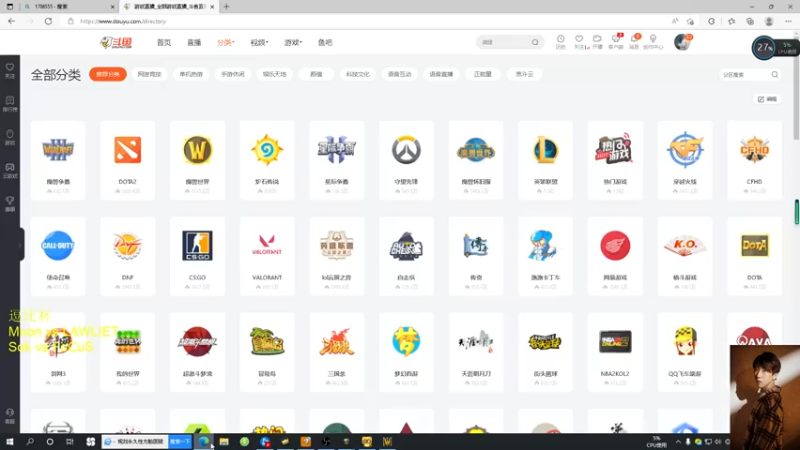Screen dimensions: 800x450
Task: Select the 科技文化 filter tab
Action: point(358,74)
